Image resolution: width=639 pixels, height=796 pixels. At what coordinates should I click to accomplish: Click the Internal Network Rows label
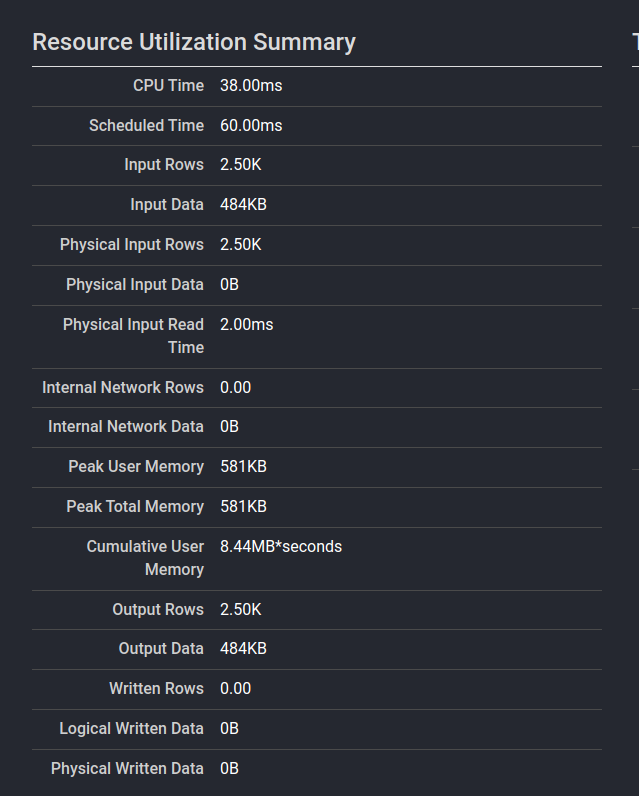[x=123, y=387]
